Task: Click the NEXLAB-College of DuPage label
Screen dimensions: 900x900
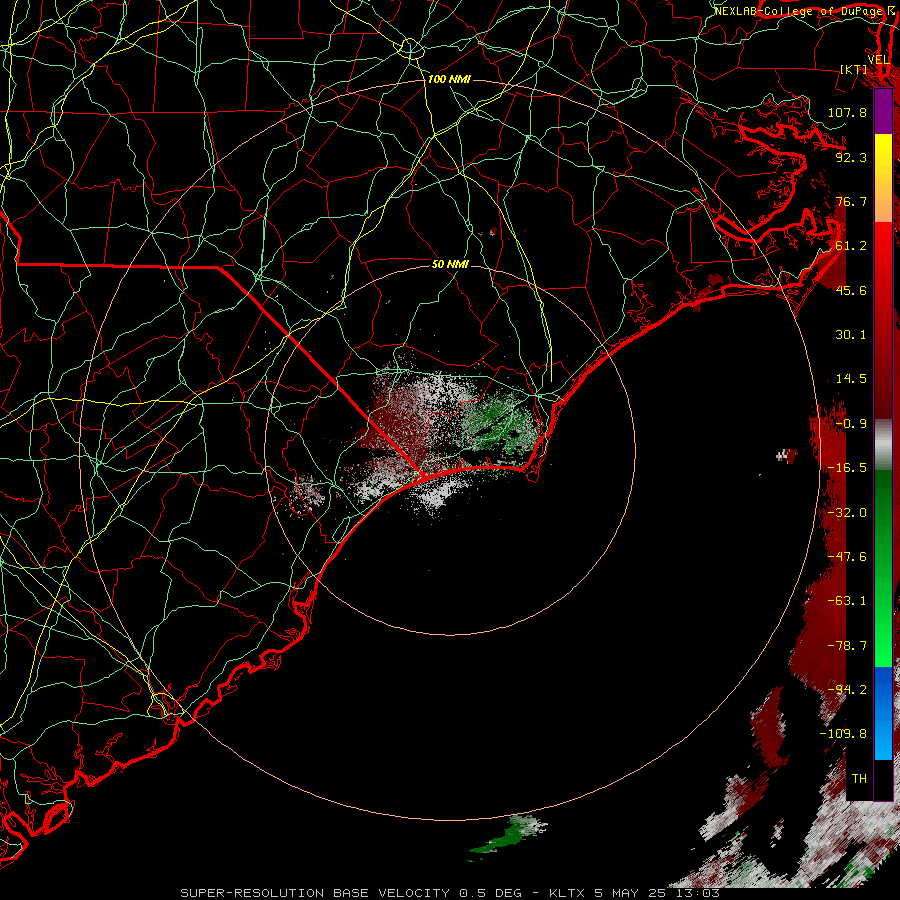Action: point(798,11)
